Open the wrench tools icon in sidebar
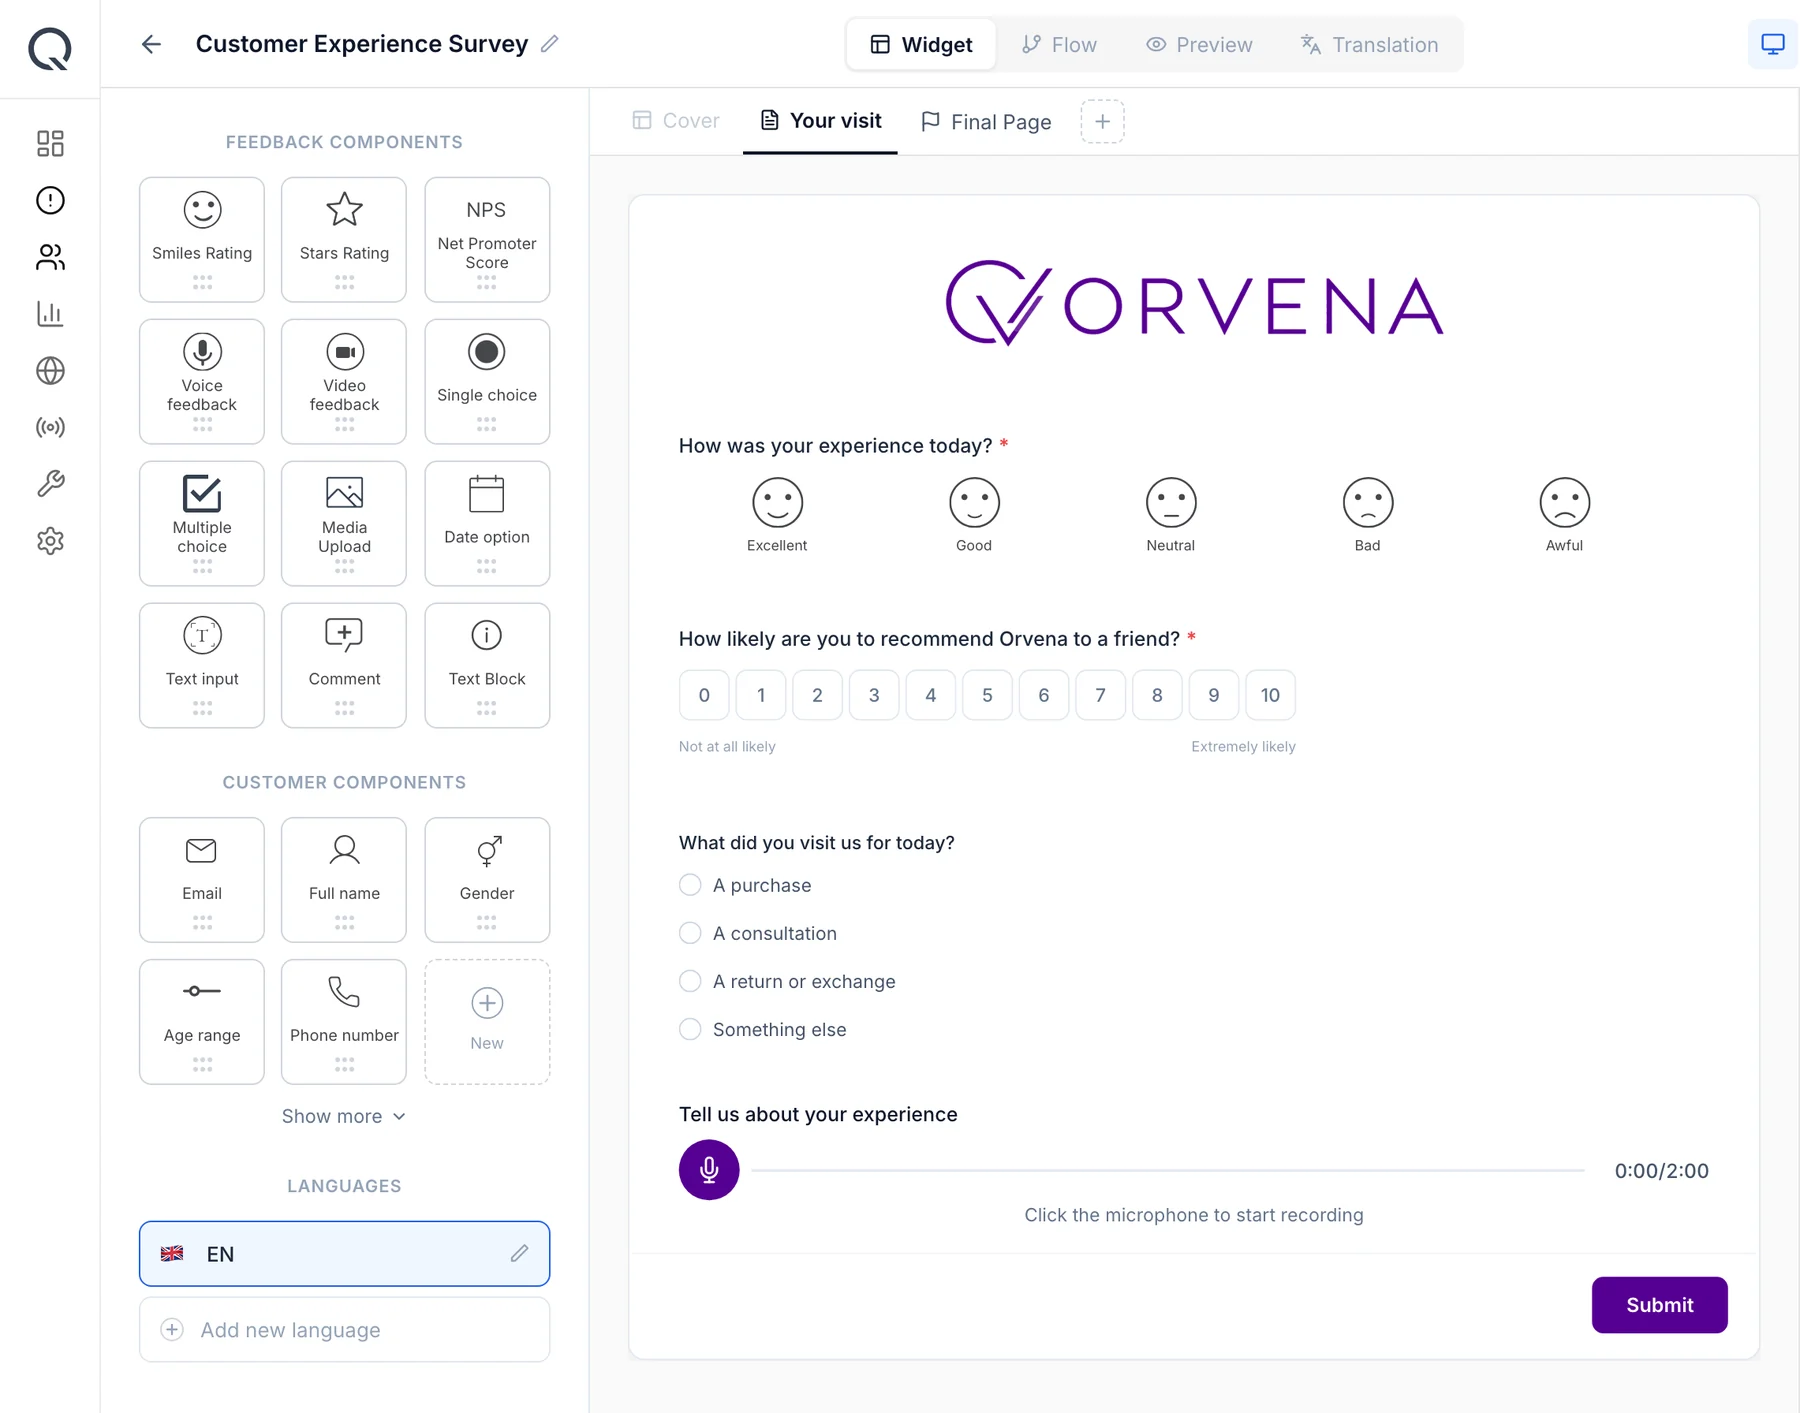The height and width of the screenshot is (1413, 1800). 50,484
